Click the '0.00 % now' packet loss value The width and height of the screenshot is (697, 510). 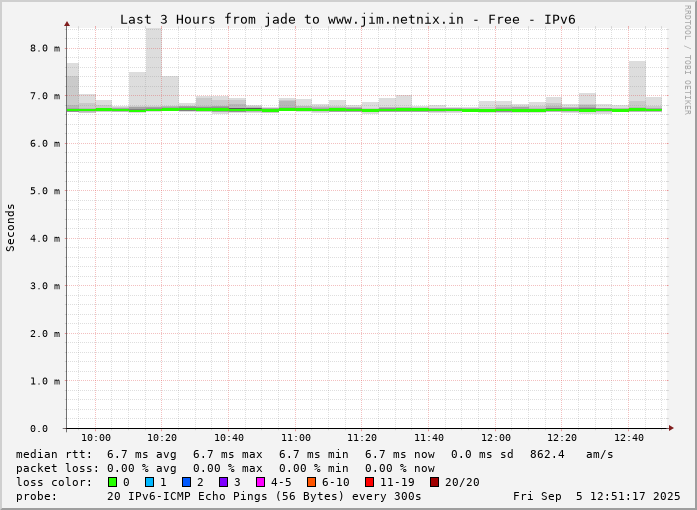pyautogui.click(x=400, y=468)
